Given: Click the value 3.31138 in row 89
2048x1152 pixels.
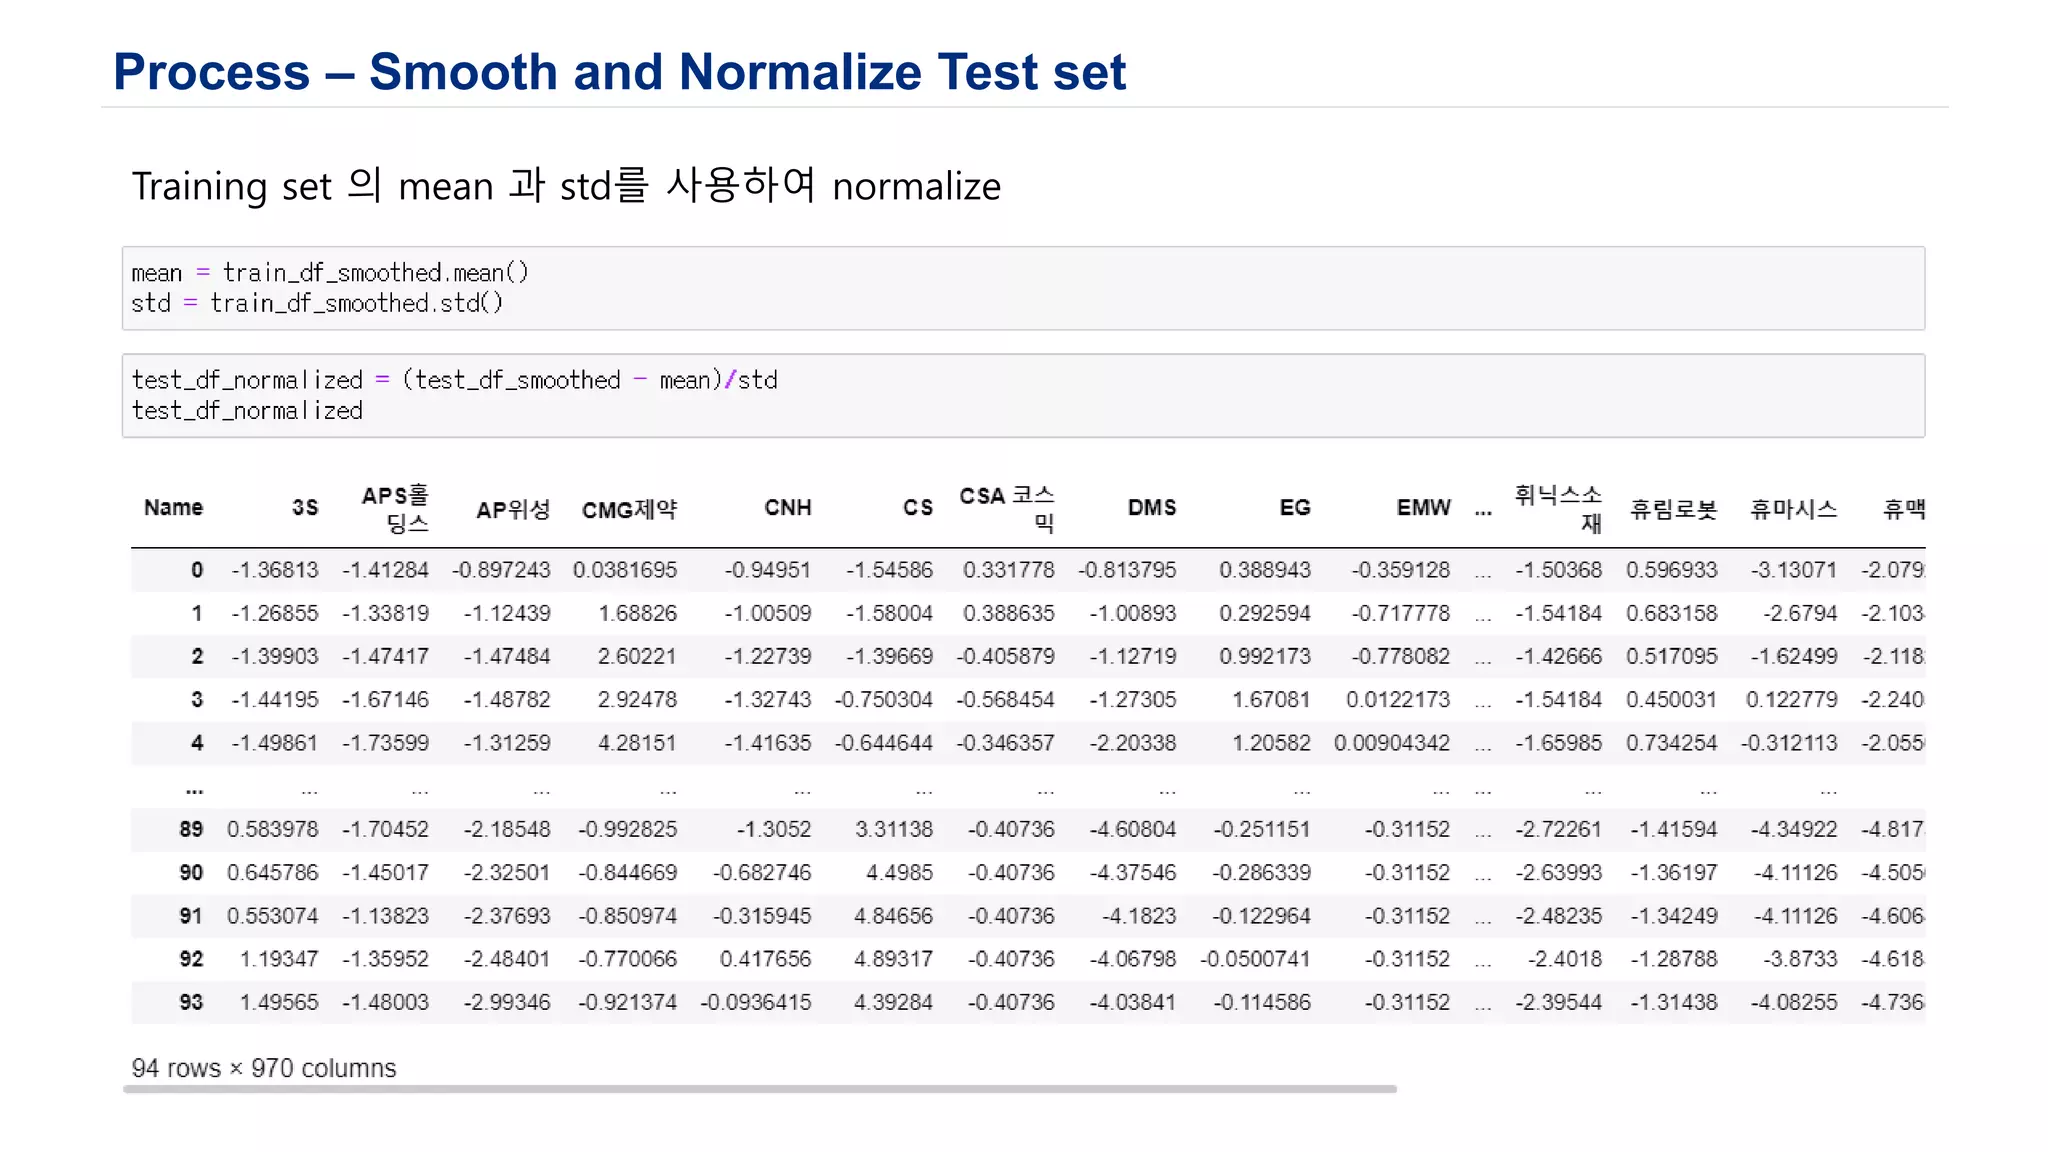Looking at the screenshot, I should click(x=894, y=829).
